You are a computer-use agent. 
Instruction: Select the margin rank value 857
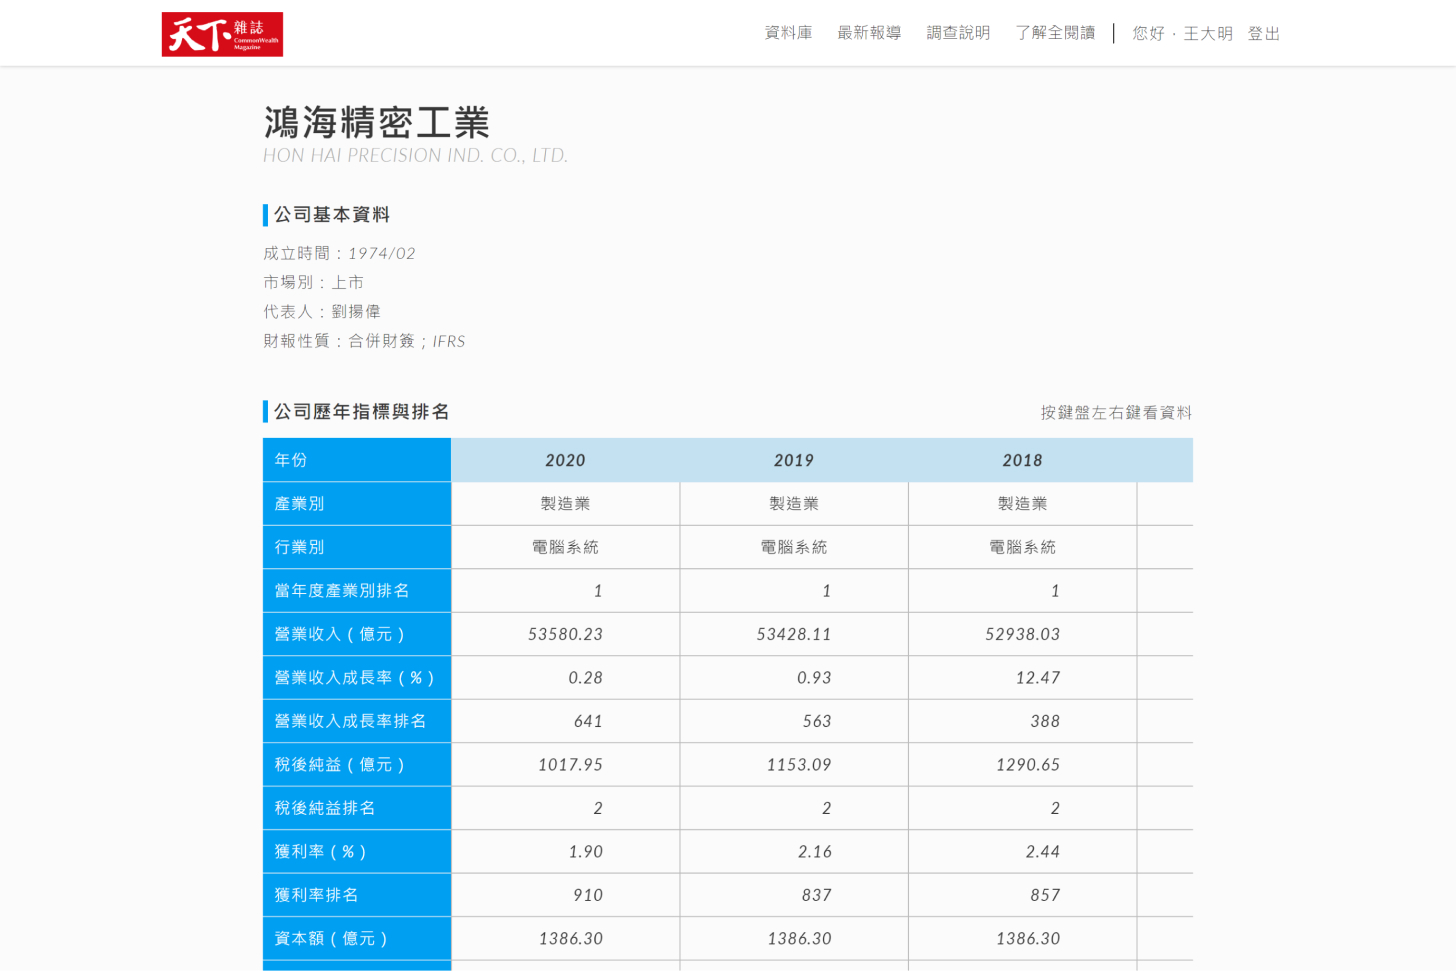point(1045,895)
